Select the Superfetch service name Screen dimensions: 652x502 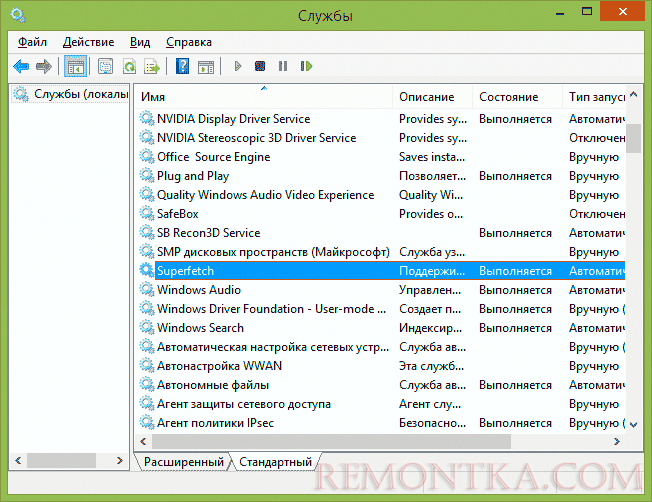pyautogui.click(x=185, y=271)
